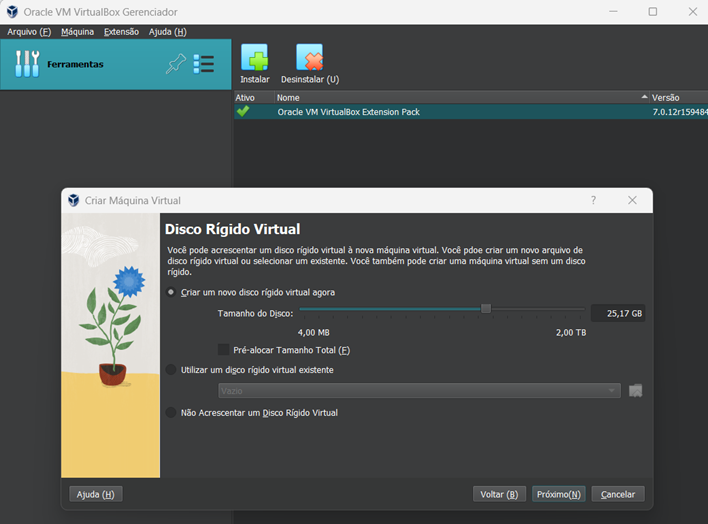Click the version value 7.0.12r159484
708x524 pixels.
(x=680, y=112)
